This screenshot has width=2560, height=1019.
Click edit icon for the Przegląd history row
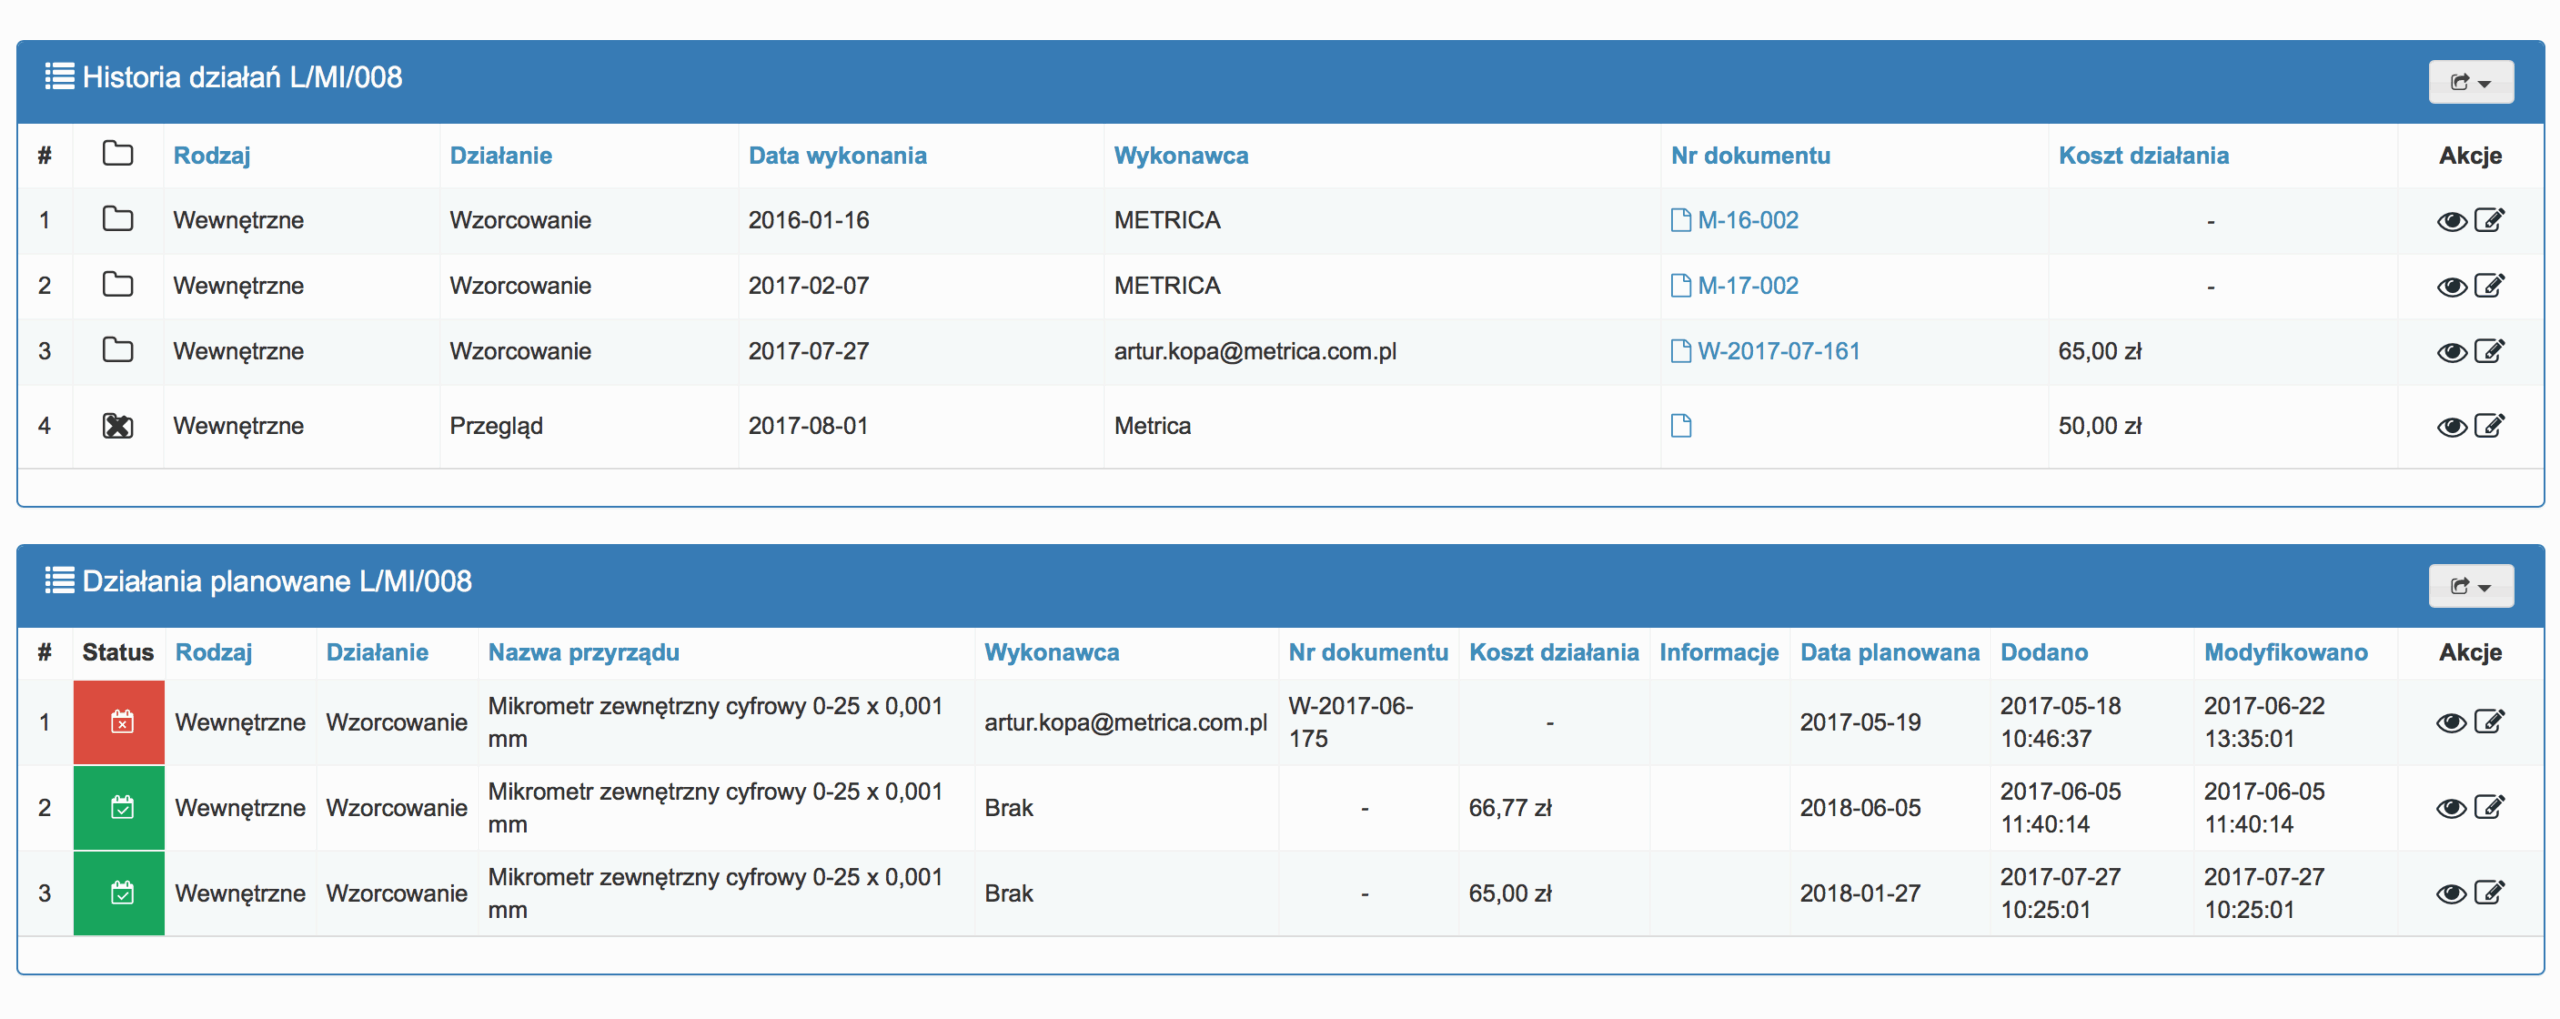pos(2488,426)
